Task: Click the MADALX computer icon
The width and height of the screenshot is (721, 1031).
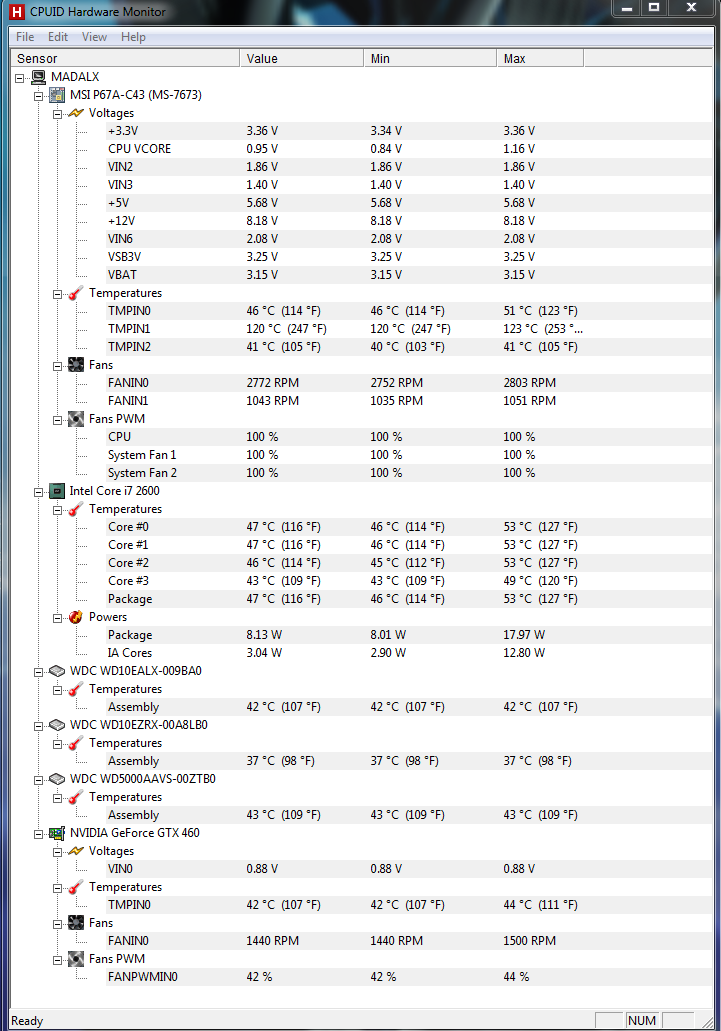Action: 38,77
